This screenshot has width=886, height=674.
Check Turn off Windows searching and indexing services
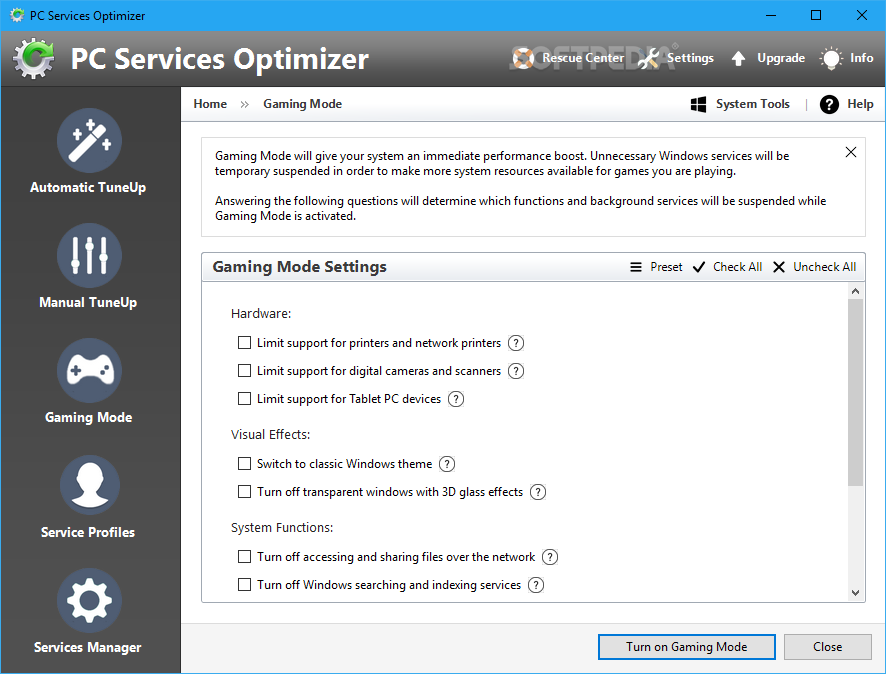click(244, 585)
